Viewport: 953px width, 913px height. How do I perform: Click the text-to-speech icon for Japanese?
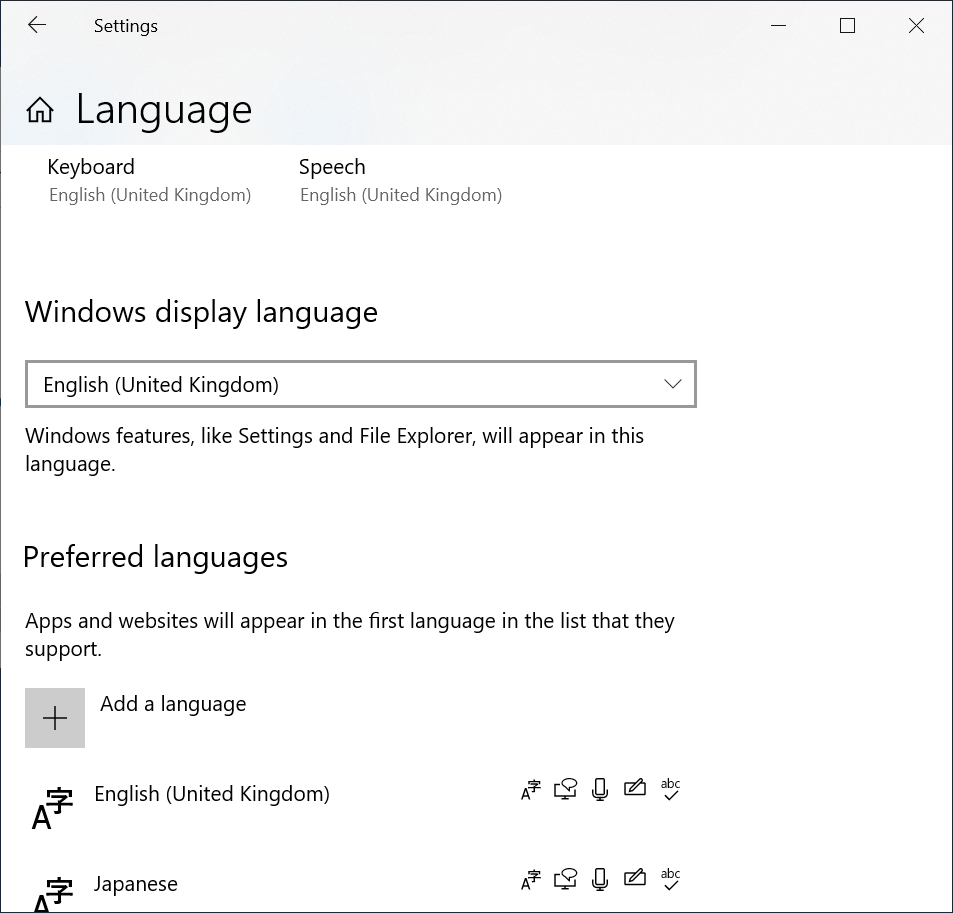[x=565, y=879]
